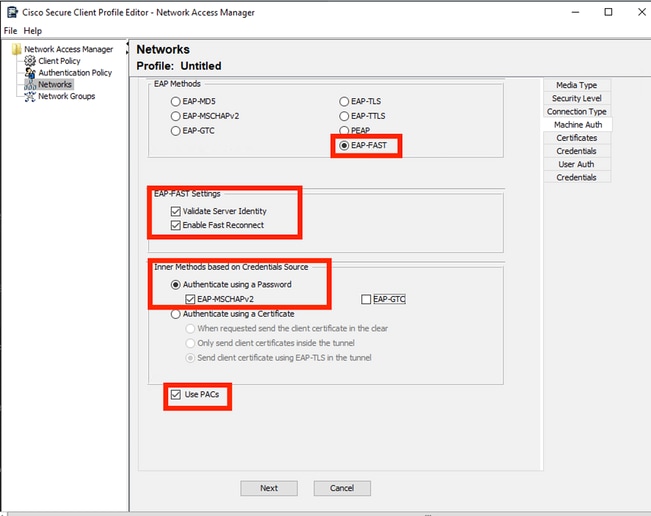The height and width of the screenshot is (516, 651).
Task: Toggle Enable Fast Reconnect checkbox
Action: pos(176,225)
